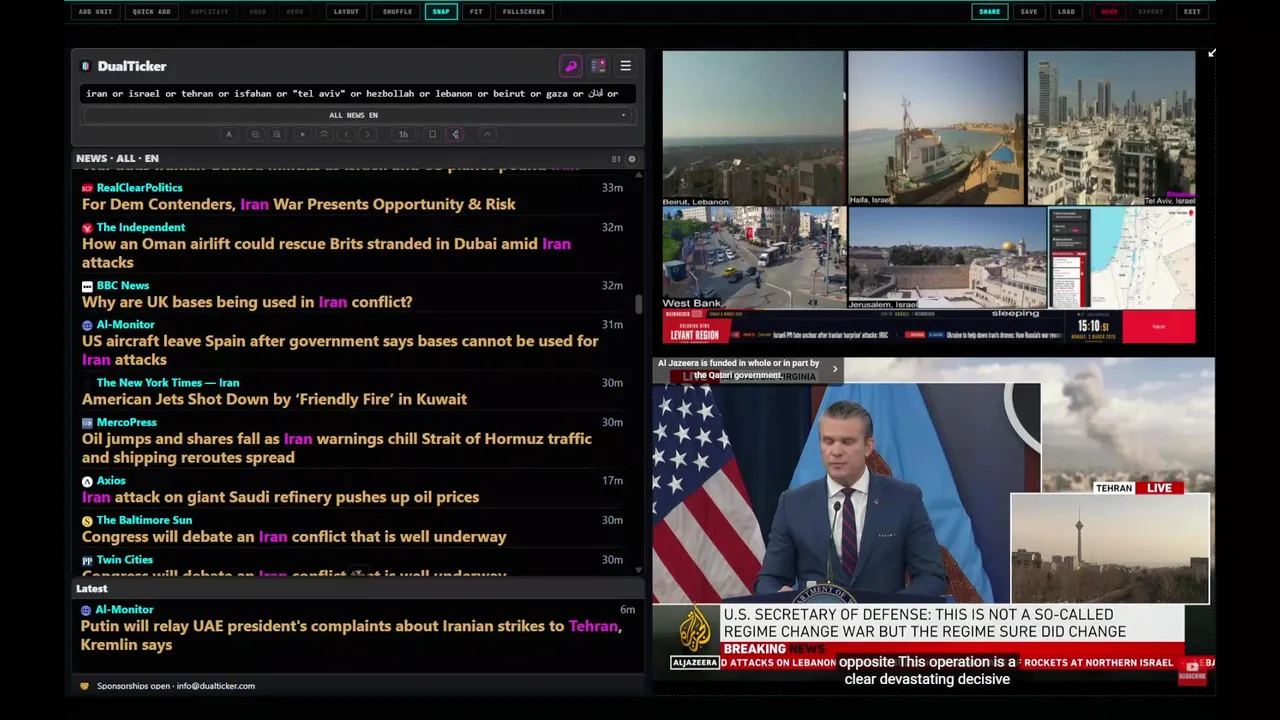
Task: Click The Baltimore Sun source icon
Action: [87, 521]
